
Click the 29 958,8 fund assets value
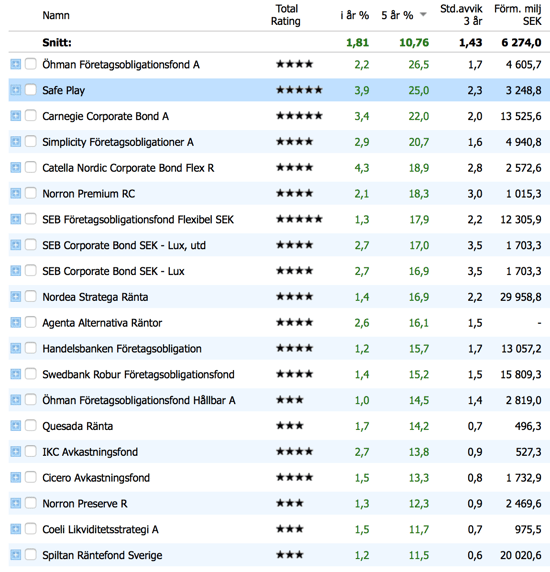[x=521, y=297]
